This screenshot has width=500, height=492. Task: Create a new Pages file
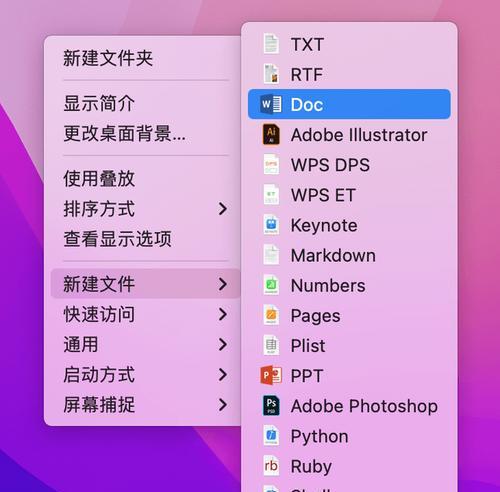tap(349, 315)
